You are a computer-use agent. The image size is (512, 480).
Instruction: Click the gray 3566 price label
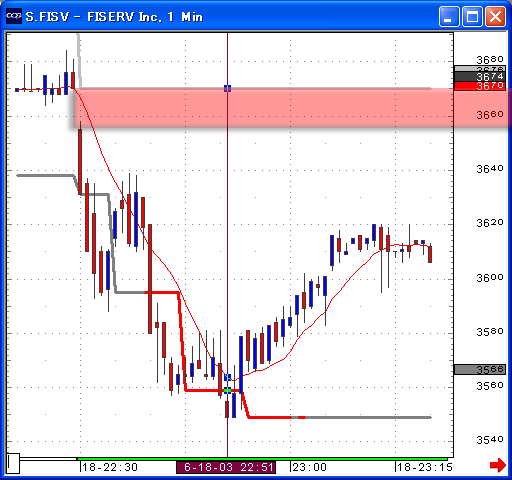tap(480, 369)
